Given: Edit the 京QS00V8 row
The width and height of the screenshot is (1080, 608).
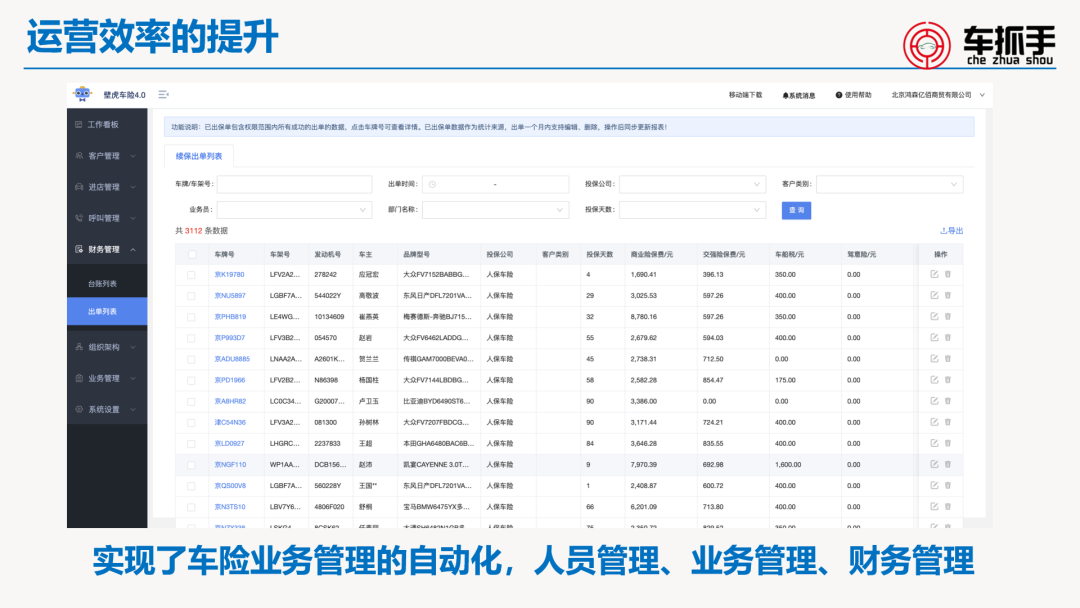Looking at the screenshot, I should coord(934,485).
